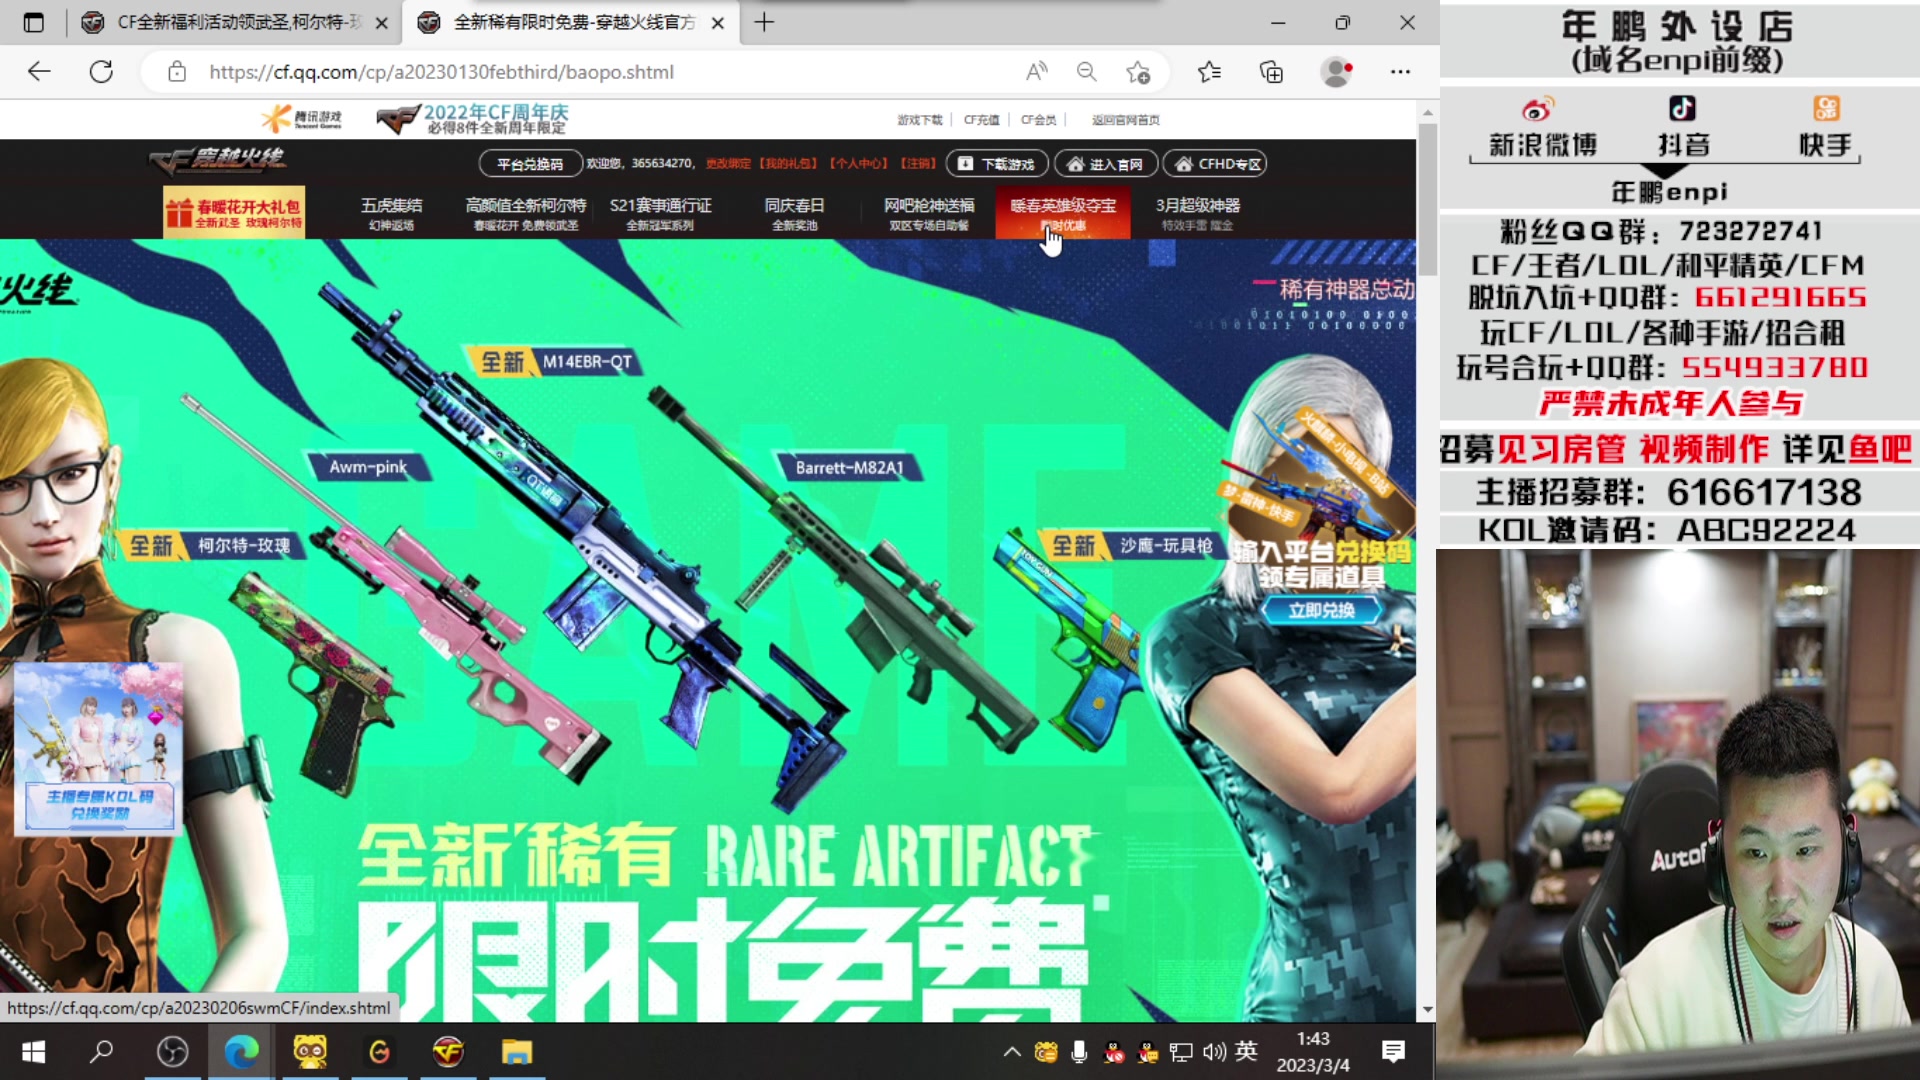
Task: Open Windows taskbar search
Action: tap(102, 1052)
